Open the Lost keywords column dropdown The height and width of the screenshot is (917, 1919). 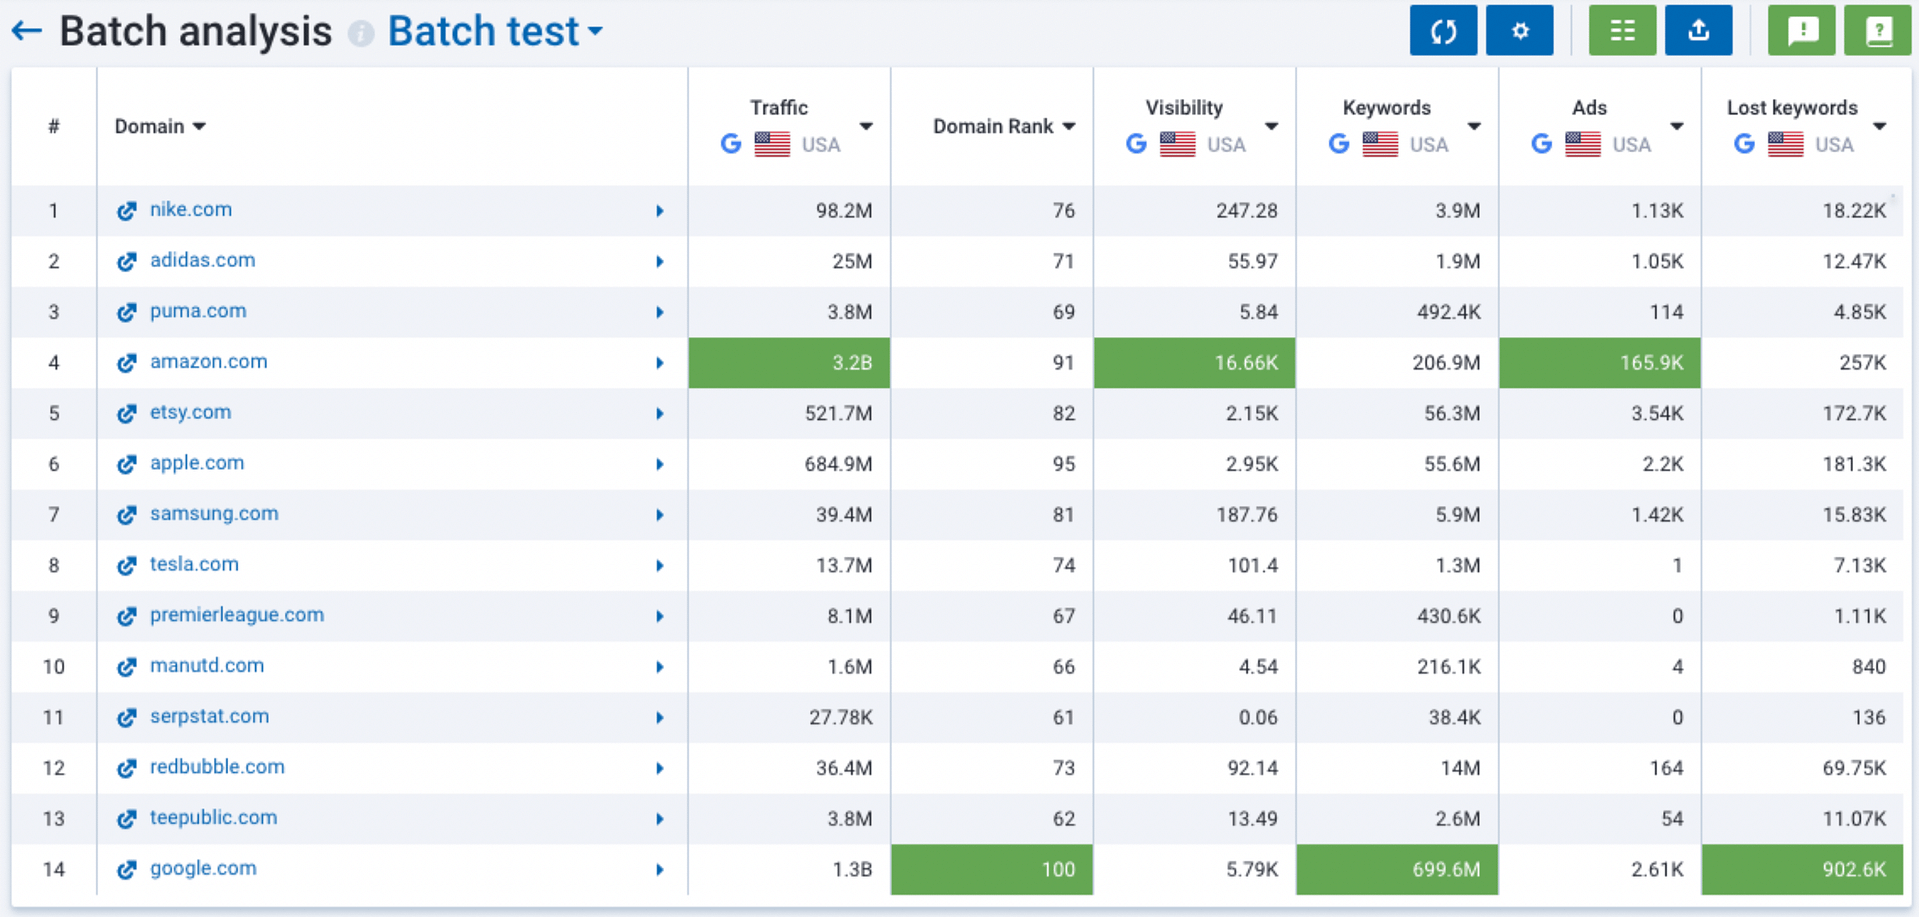(x=1881, y=126)
